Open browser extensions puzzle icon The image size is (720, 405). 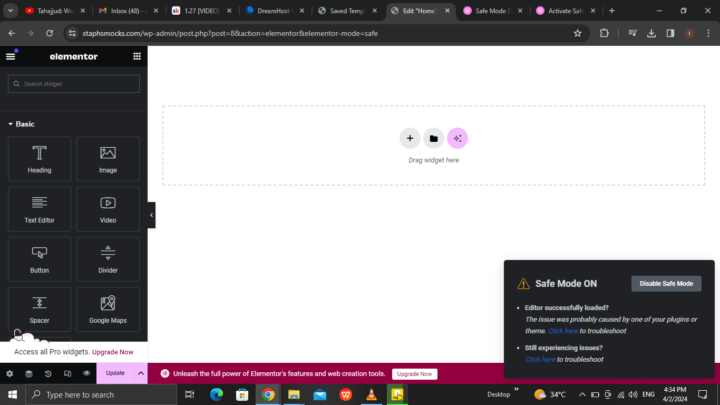[x=604, y=33]
